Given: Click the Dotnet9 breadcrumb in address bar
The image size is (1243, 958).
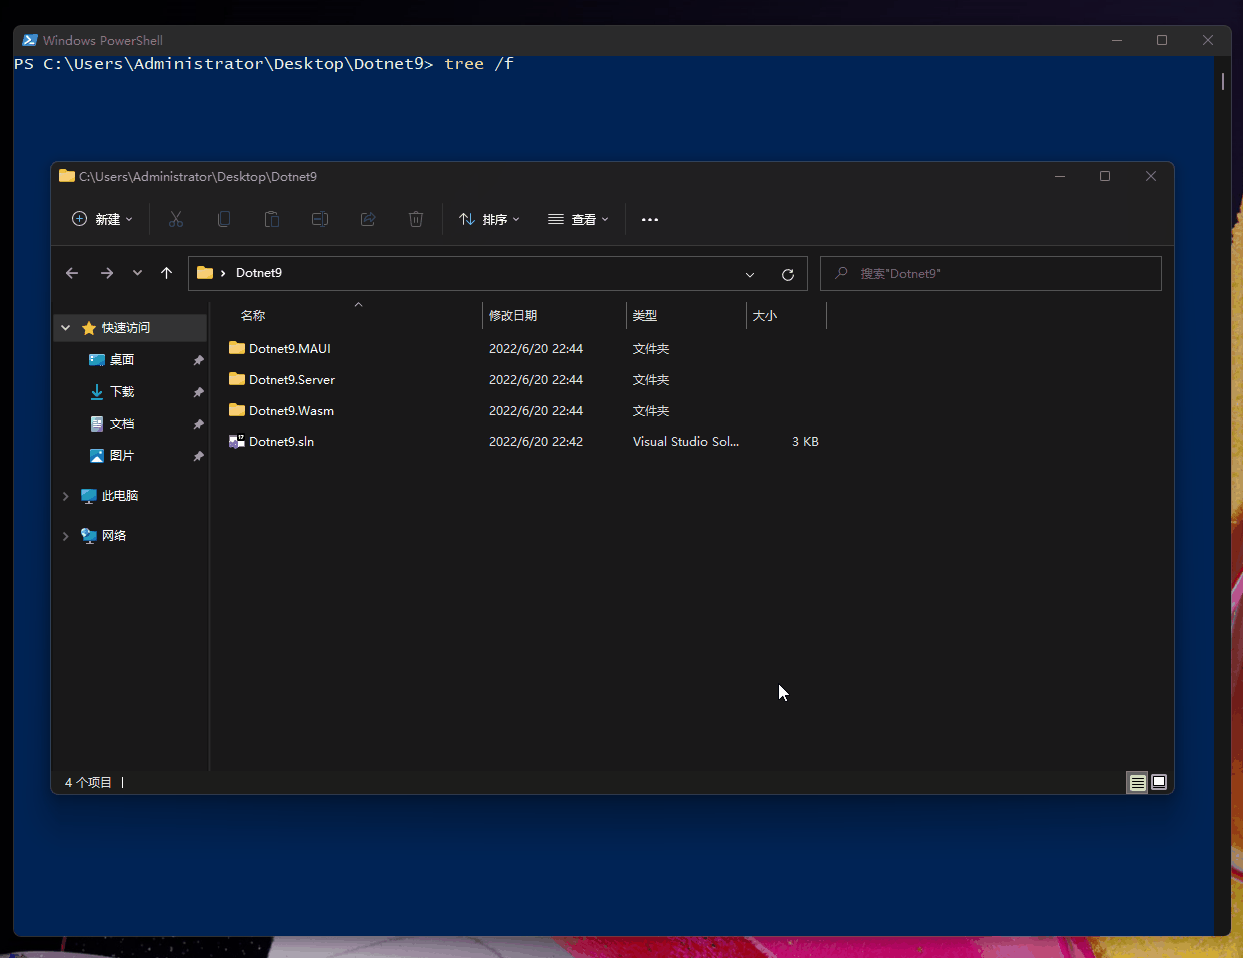Looking at the screenshot, I should coord(259,273).
